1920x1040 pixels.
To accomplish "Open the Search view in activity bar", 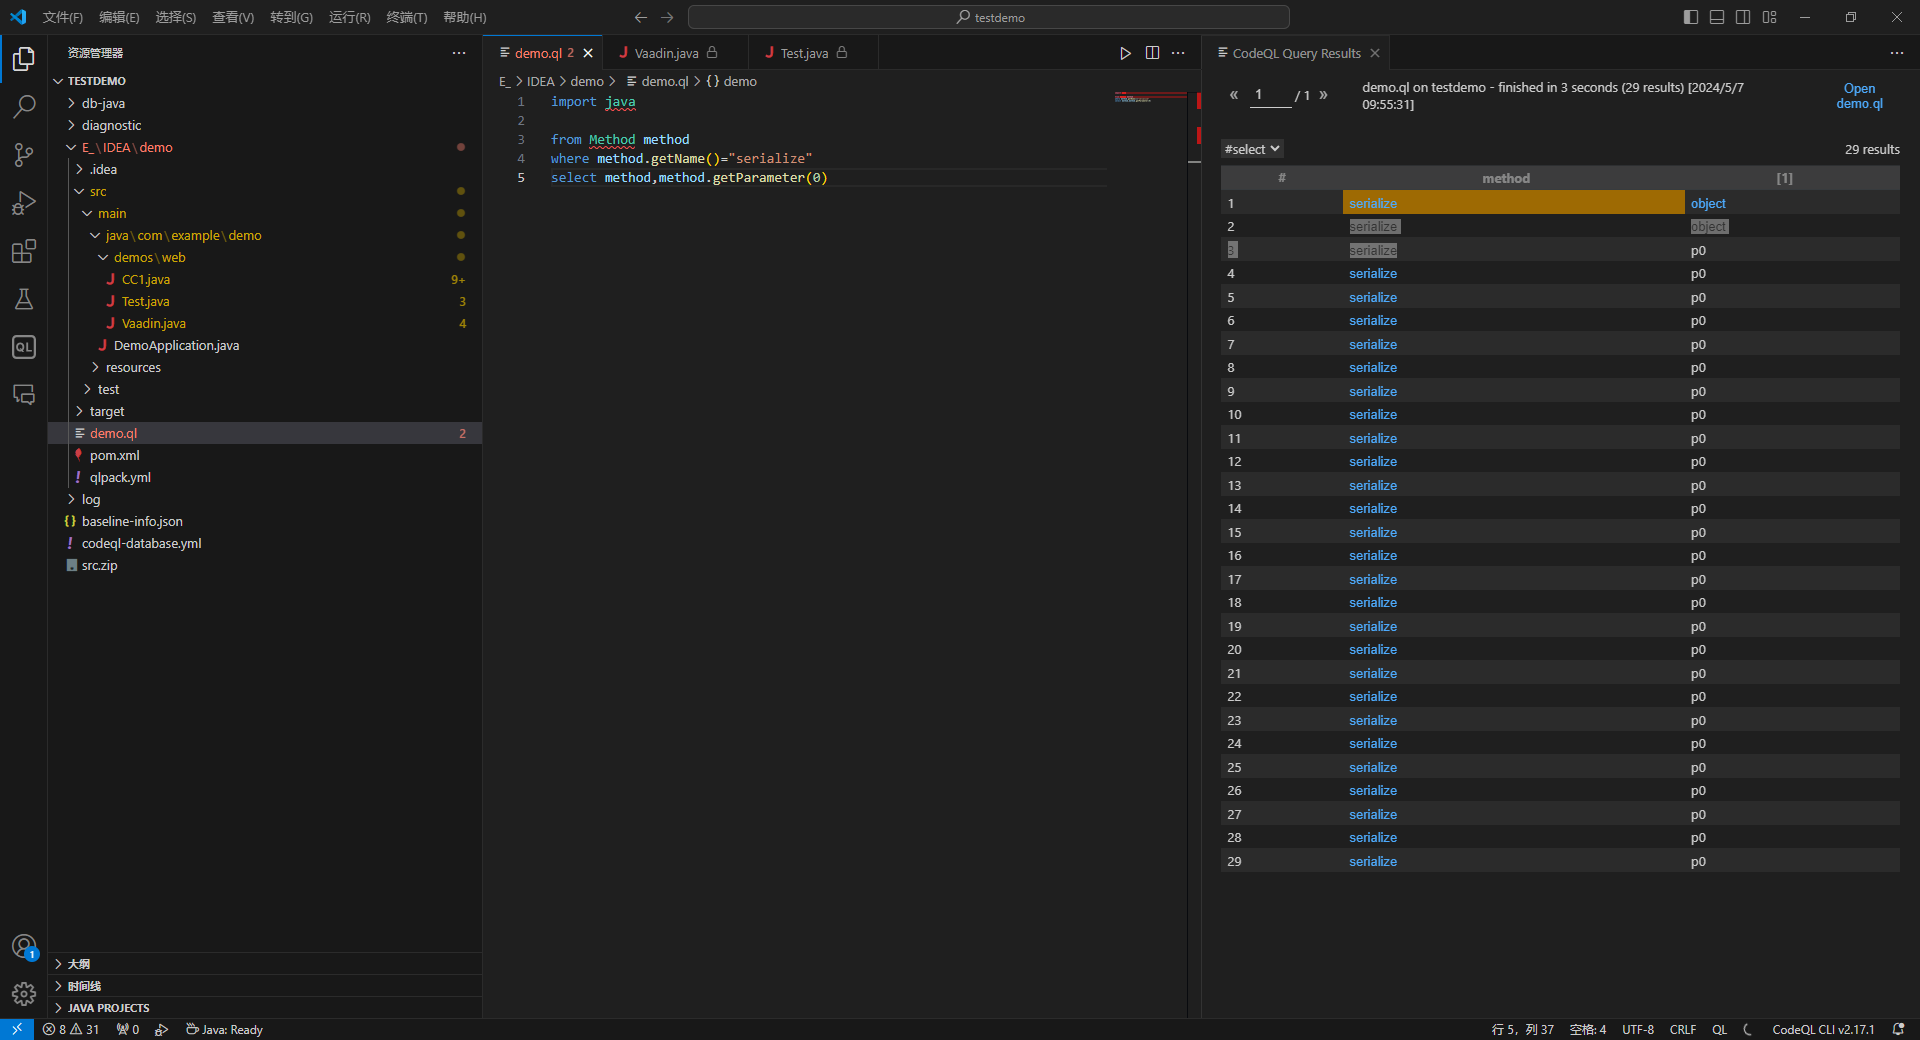I will (x=24, y=107).
